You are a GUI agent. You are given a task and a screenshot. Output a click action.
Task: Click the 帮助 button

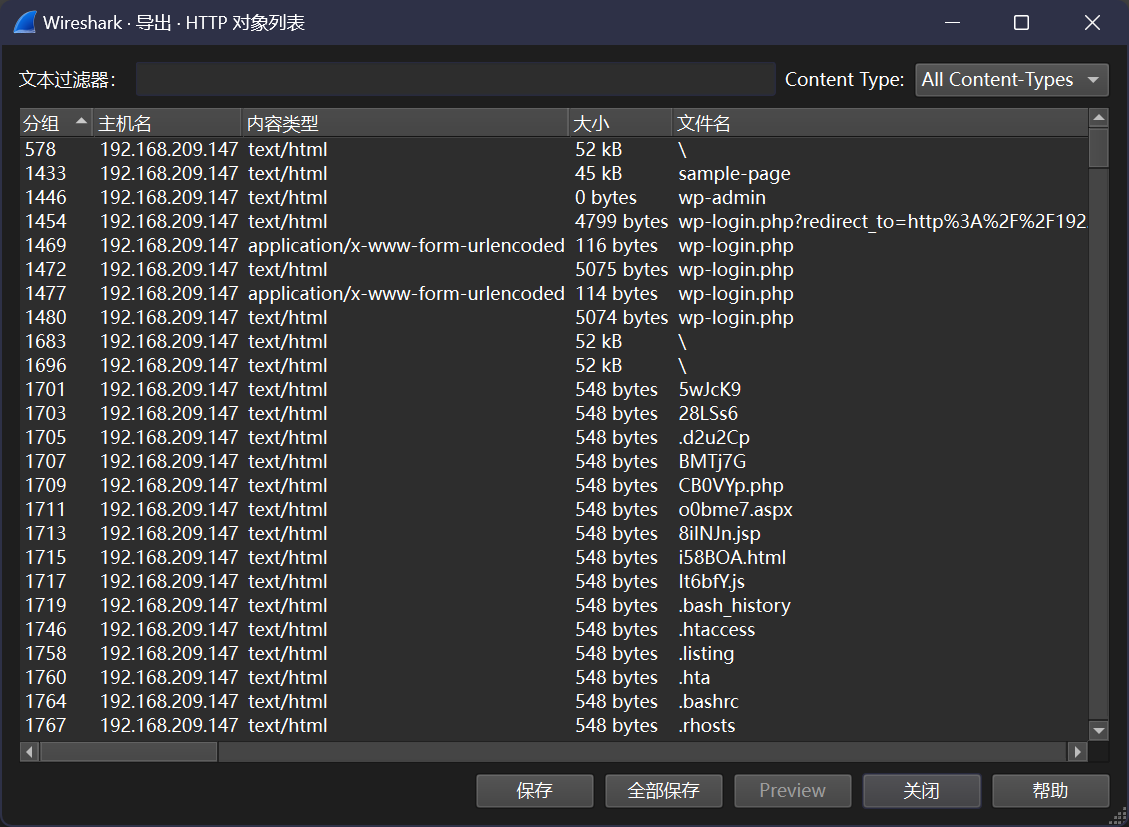click(x=1051, y=791)
